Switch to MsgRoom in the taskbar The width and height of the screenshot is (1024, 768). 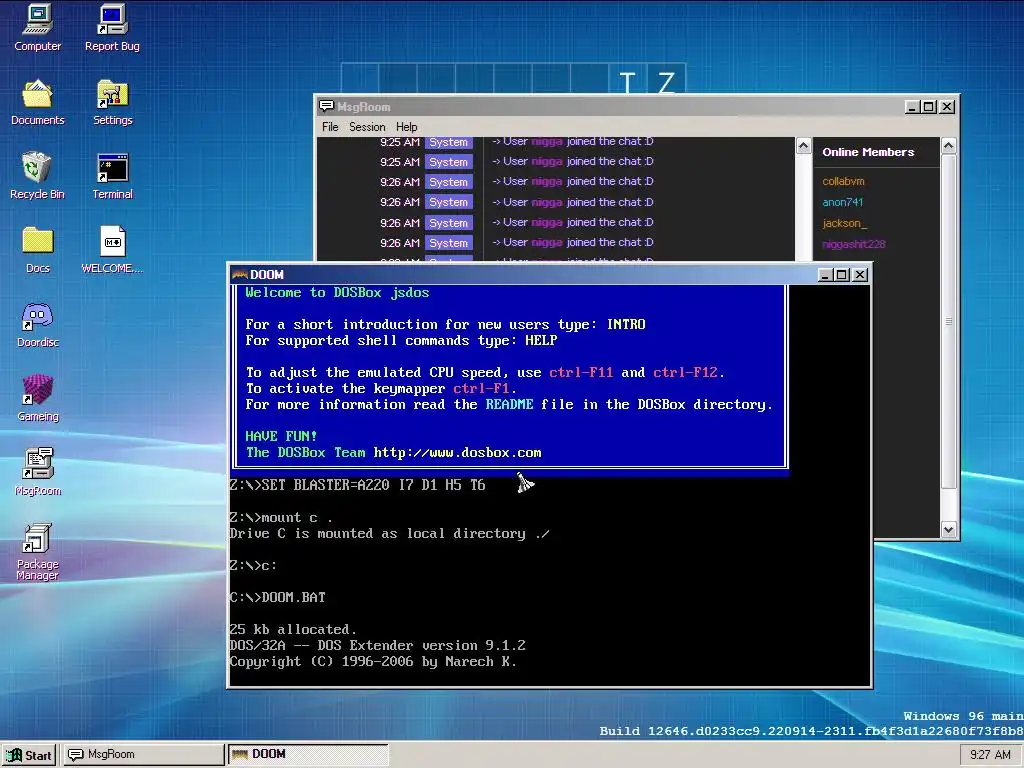142,754
